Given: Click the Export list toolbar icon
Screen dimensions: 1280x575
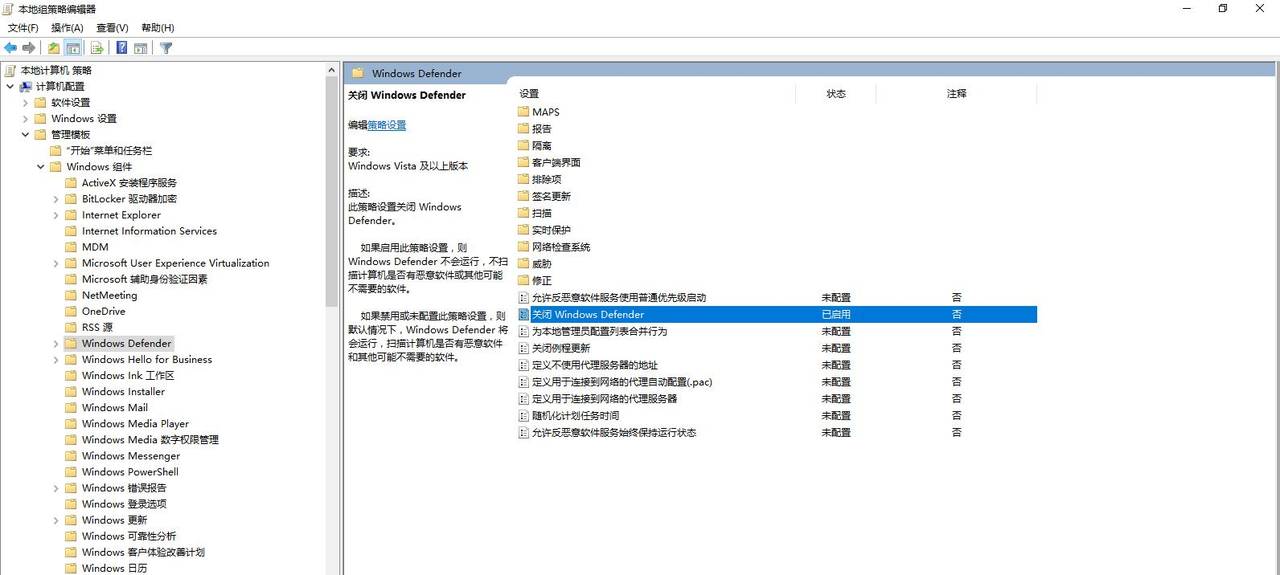Looking at the screenshot, I should coord(97,48).
